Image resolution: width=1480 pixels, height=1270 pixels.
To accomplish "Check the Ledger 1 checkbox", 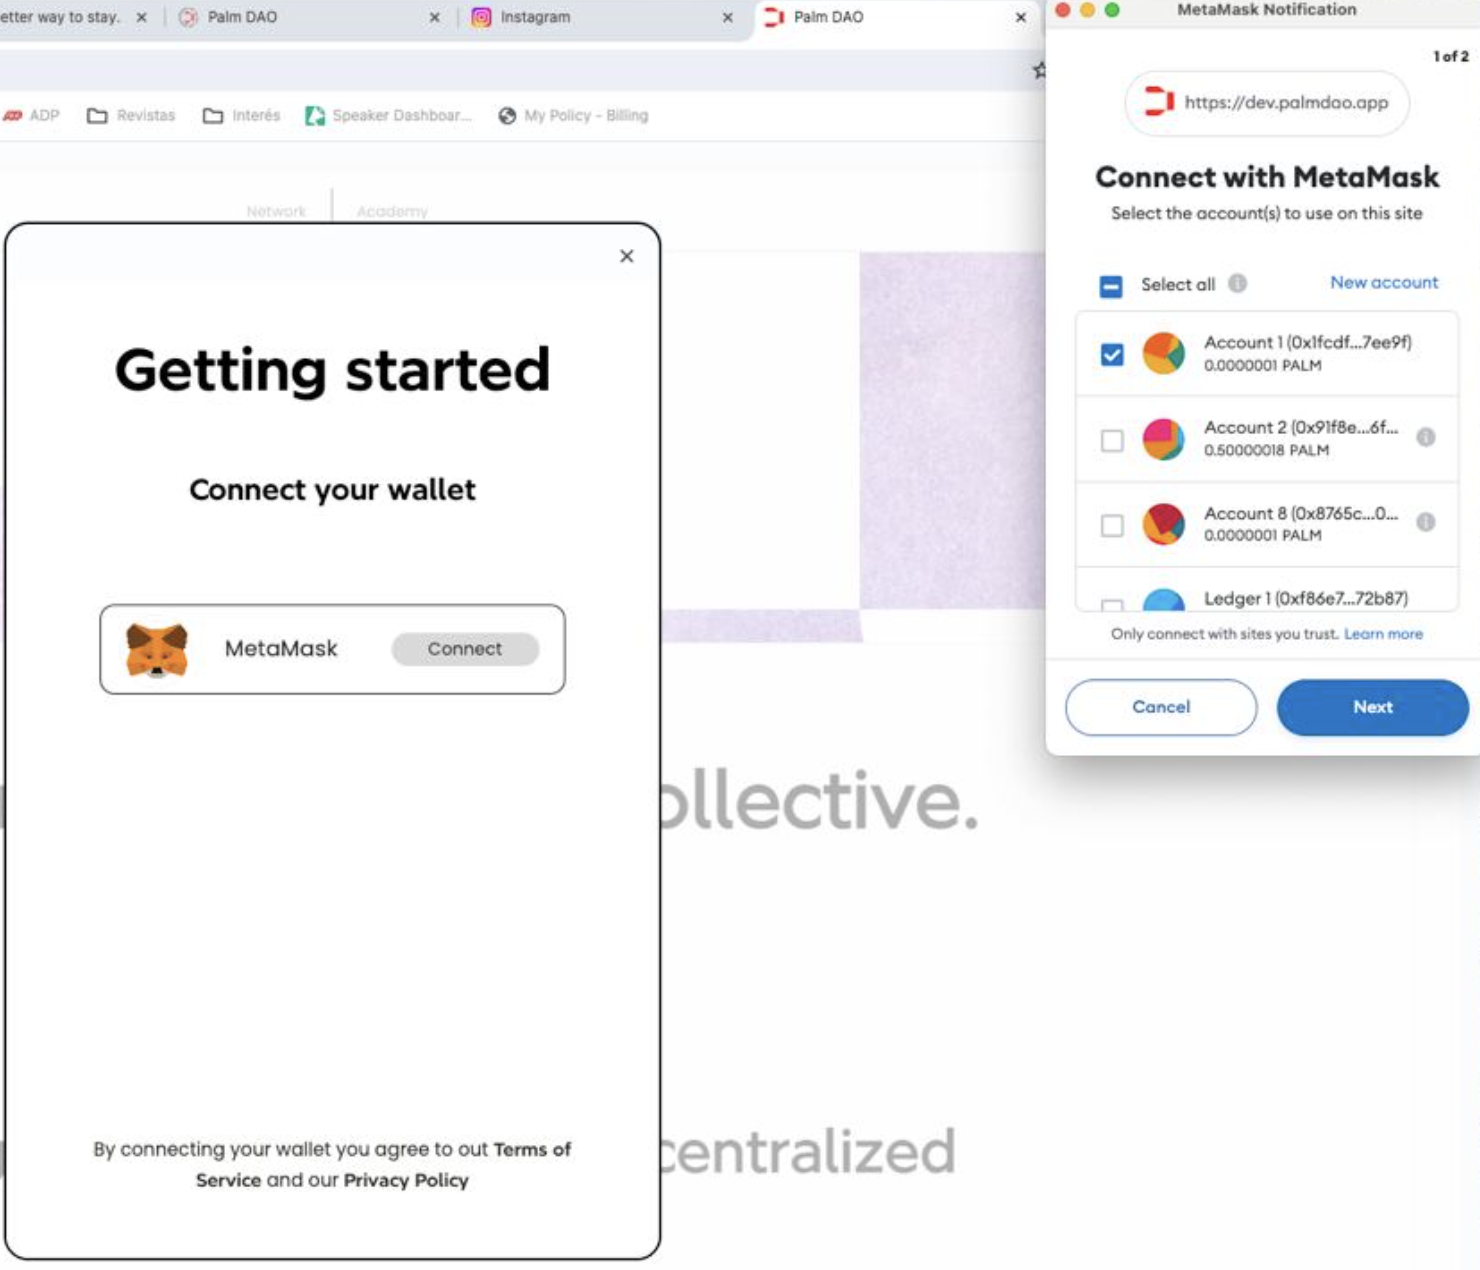I will pos(1112,604).
